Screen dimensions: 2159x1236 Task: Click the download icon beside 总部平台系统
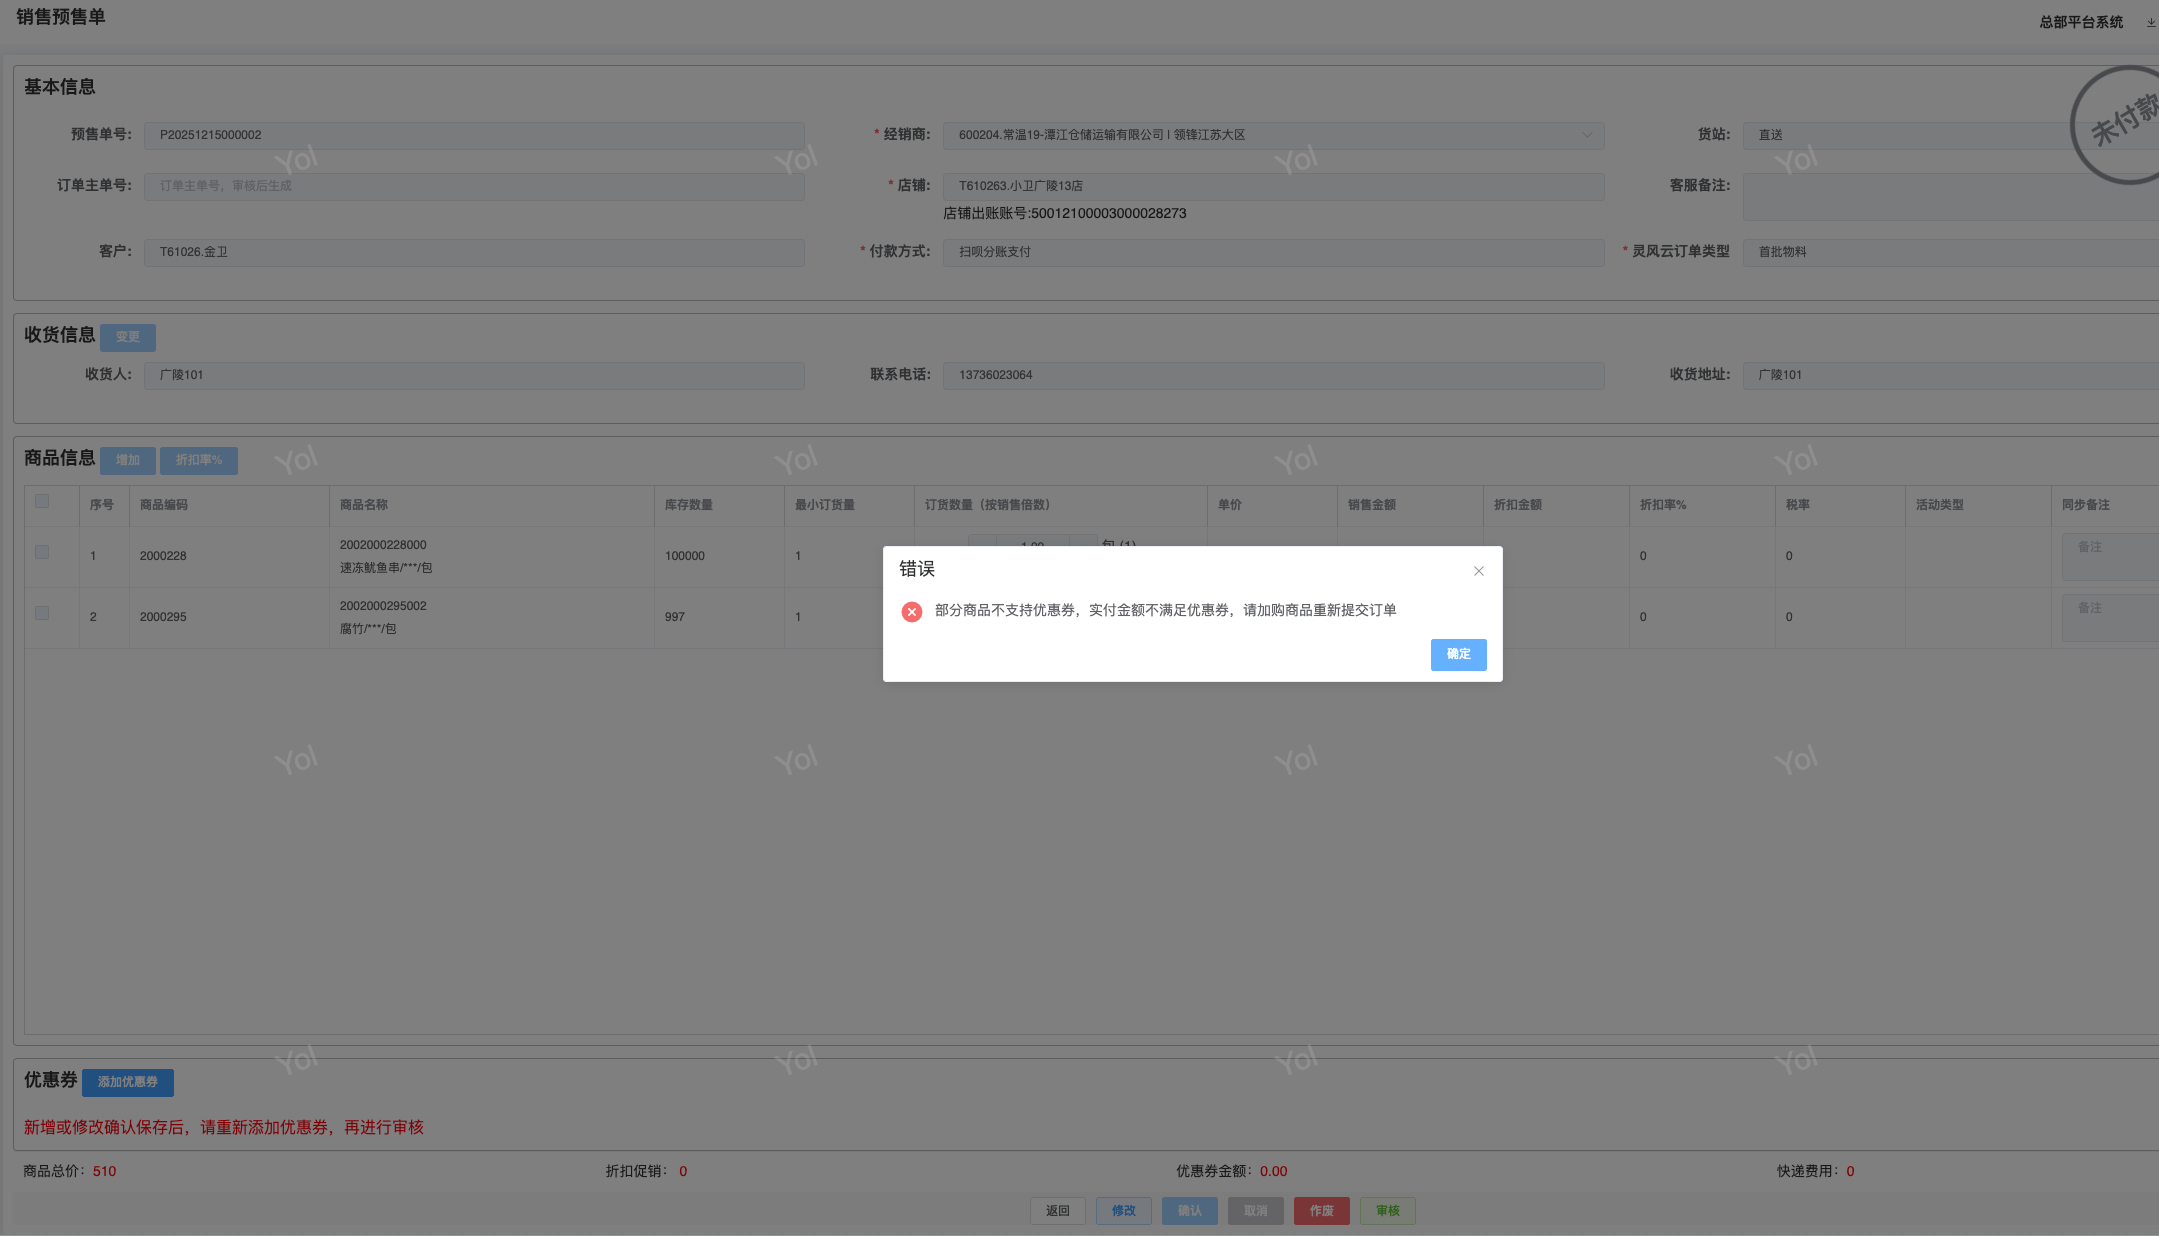click(2150, 23)
